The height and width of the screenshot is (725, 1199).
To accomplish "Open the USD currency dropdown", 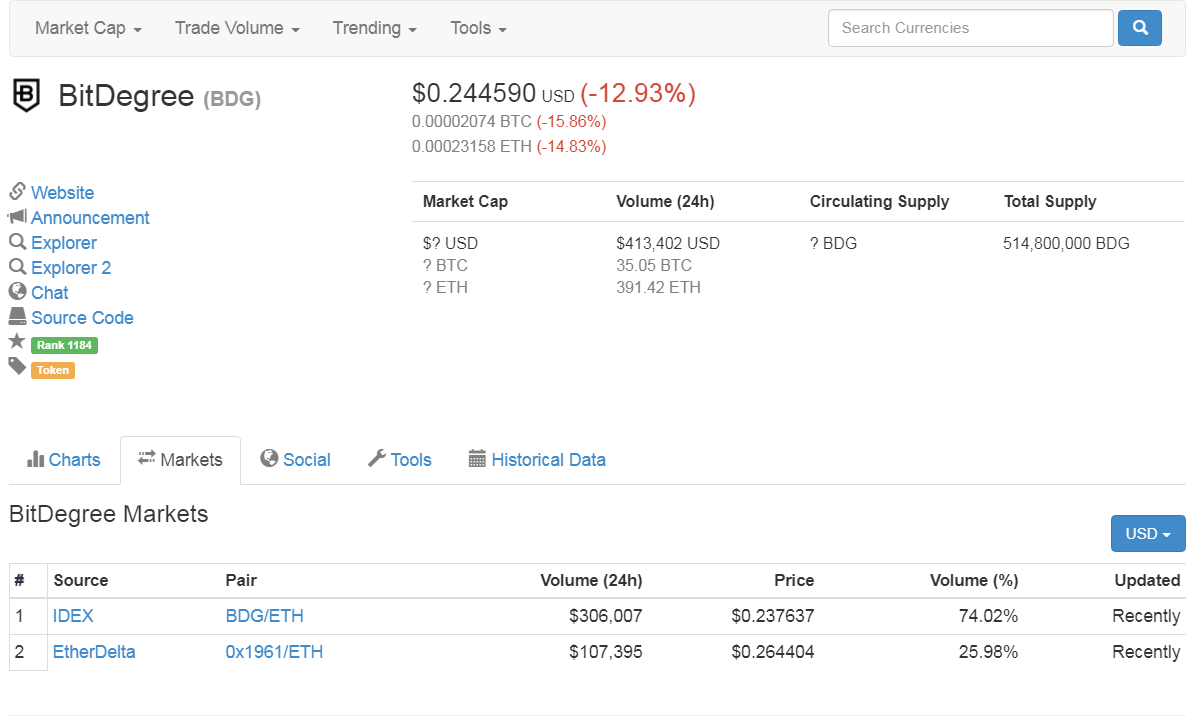I will [1148, 534].
